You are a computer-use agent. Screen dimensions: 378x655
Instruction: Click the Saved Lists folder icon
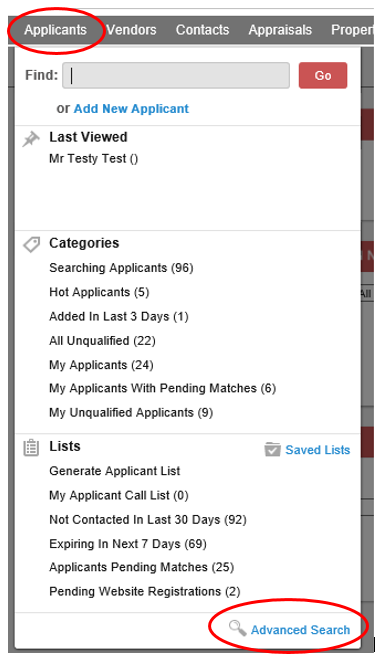(272, 449)
